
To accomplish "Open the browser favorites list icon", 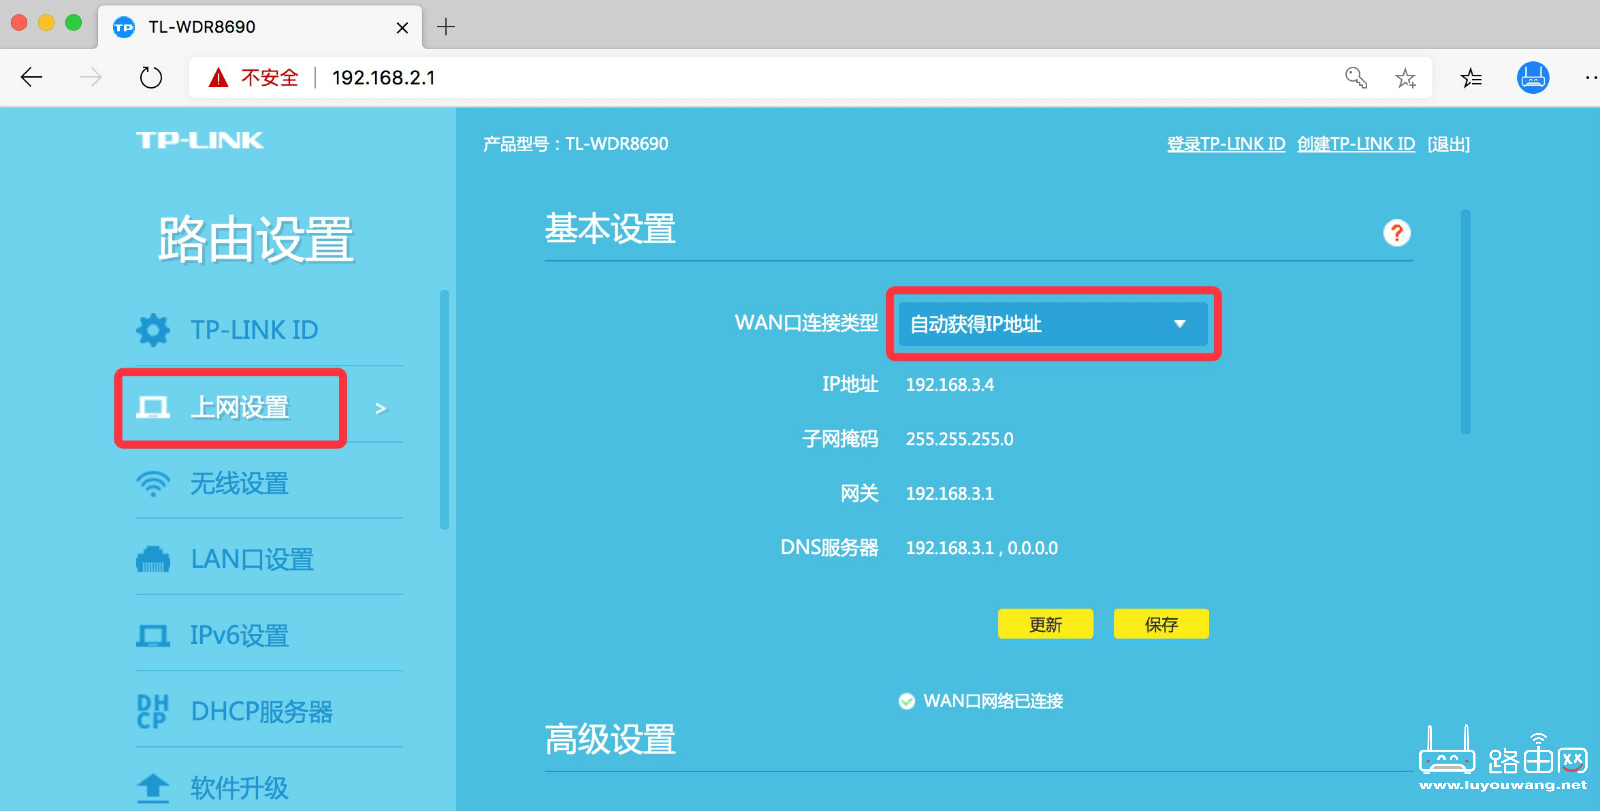I will click(x=1471, y=78).
